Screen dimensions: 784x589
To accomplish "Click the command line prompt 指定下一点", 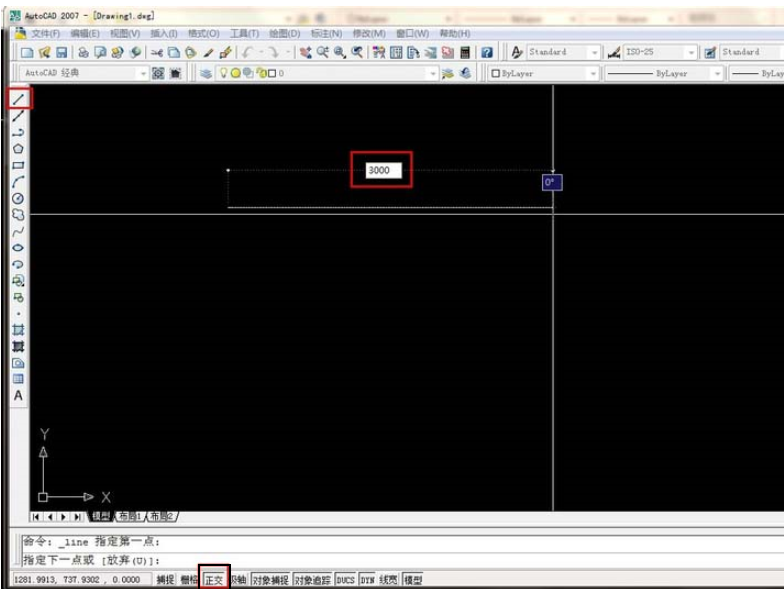I will point(58,560).
